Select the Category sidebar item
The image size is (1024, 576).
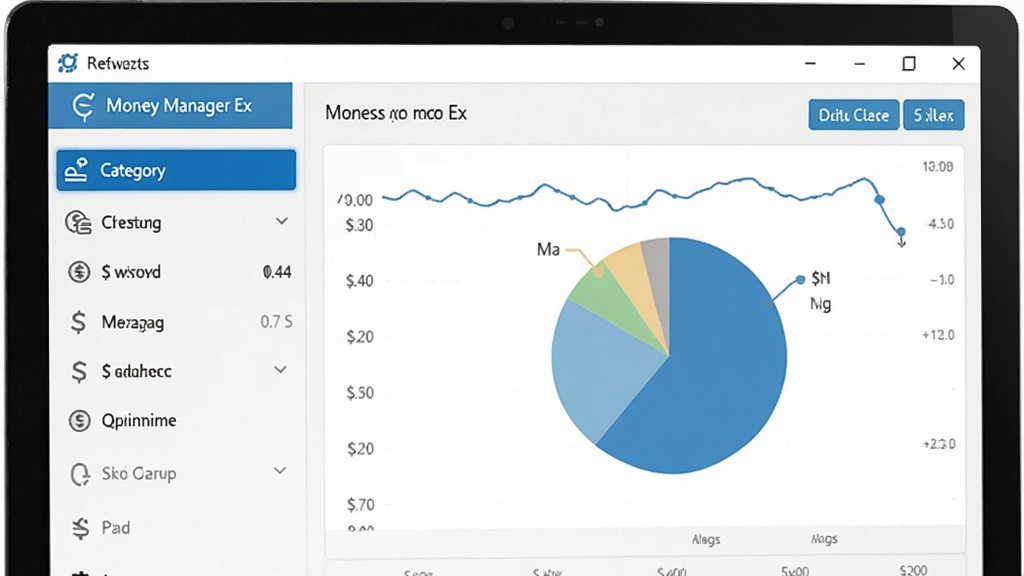pos(176,170)
